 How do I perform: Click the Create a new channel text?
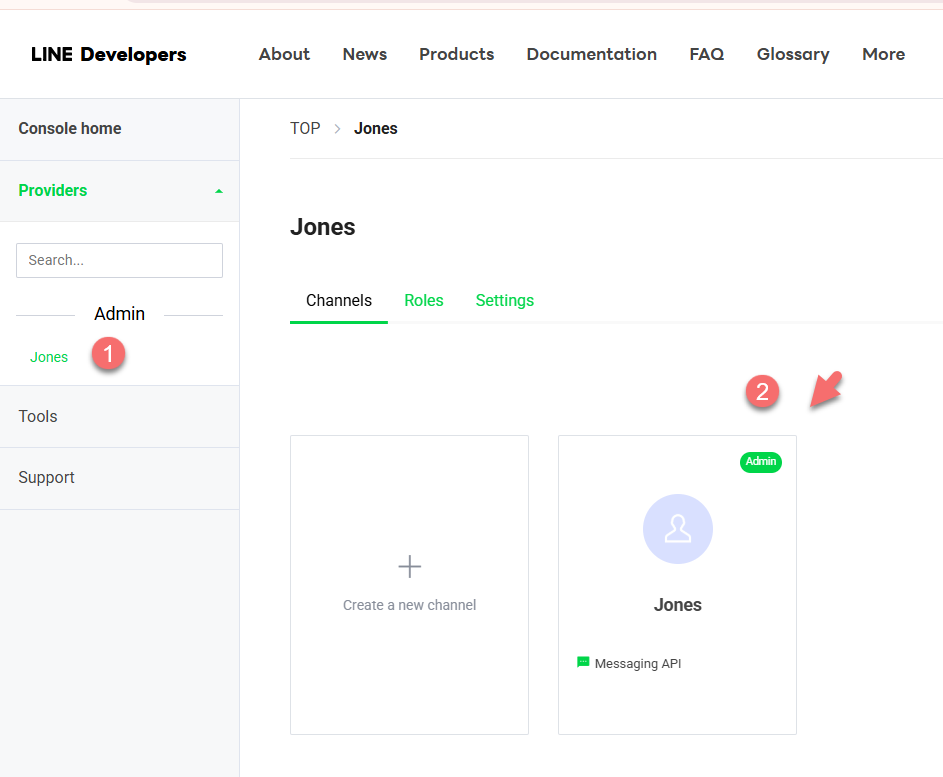click(x=410, y=605)
